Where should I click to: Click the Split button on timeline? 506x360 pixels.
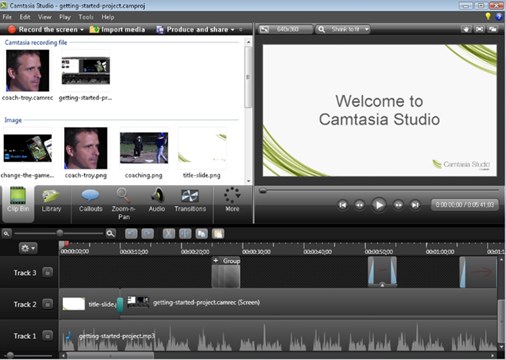[x=185, y=234]
